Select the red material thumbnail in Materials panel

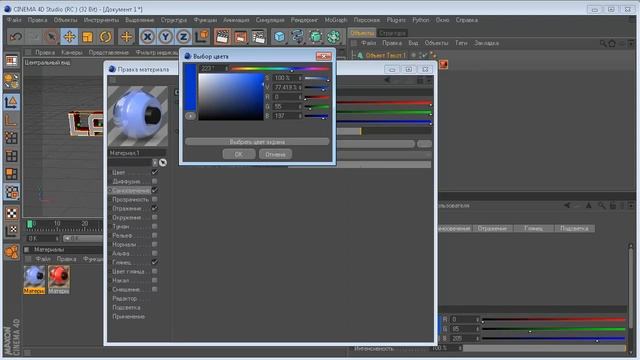click(x=59, y=277)
